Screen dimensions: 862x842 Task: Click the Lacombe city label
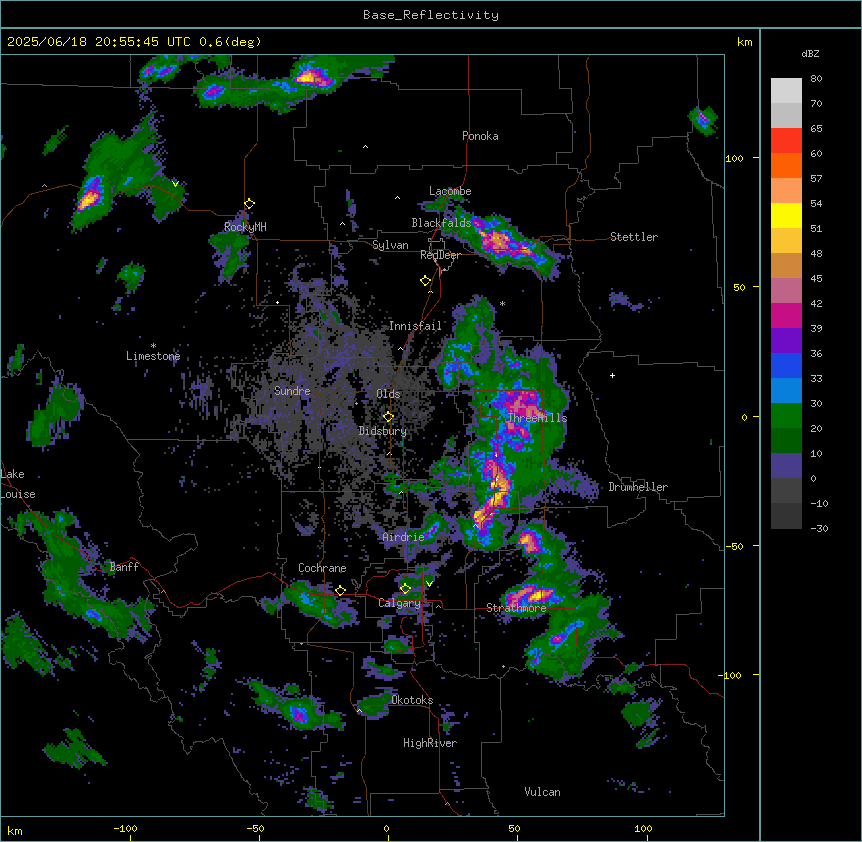(x=450, y=191)
